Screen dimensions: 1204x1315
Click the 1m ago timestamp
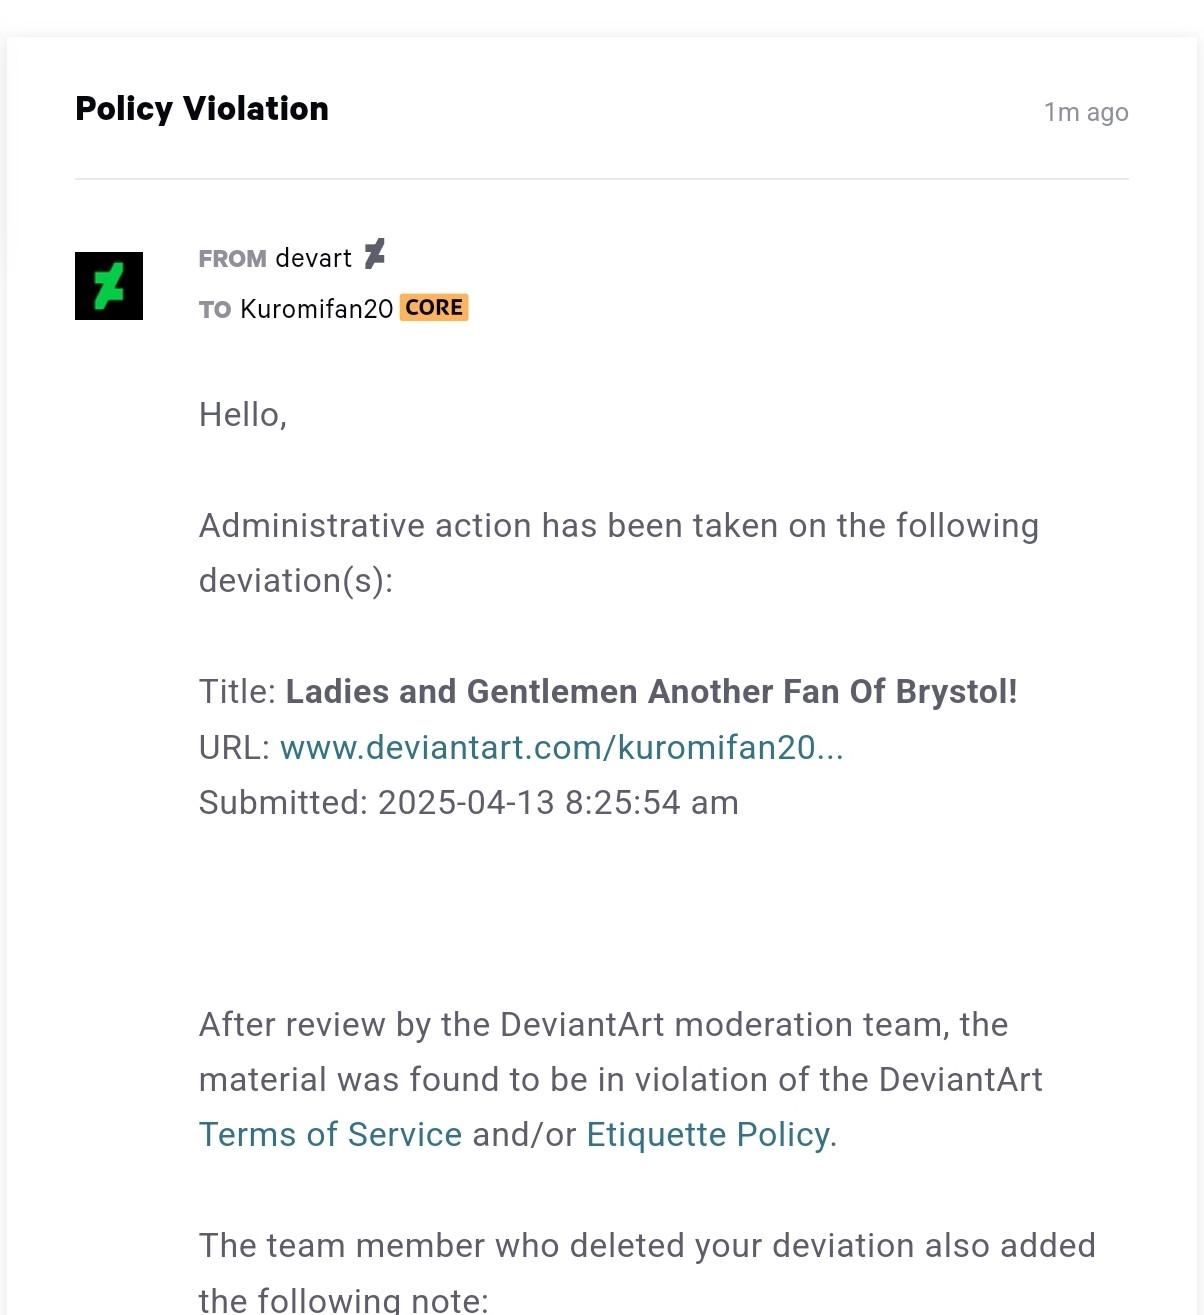click(1086, 112)
